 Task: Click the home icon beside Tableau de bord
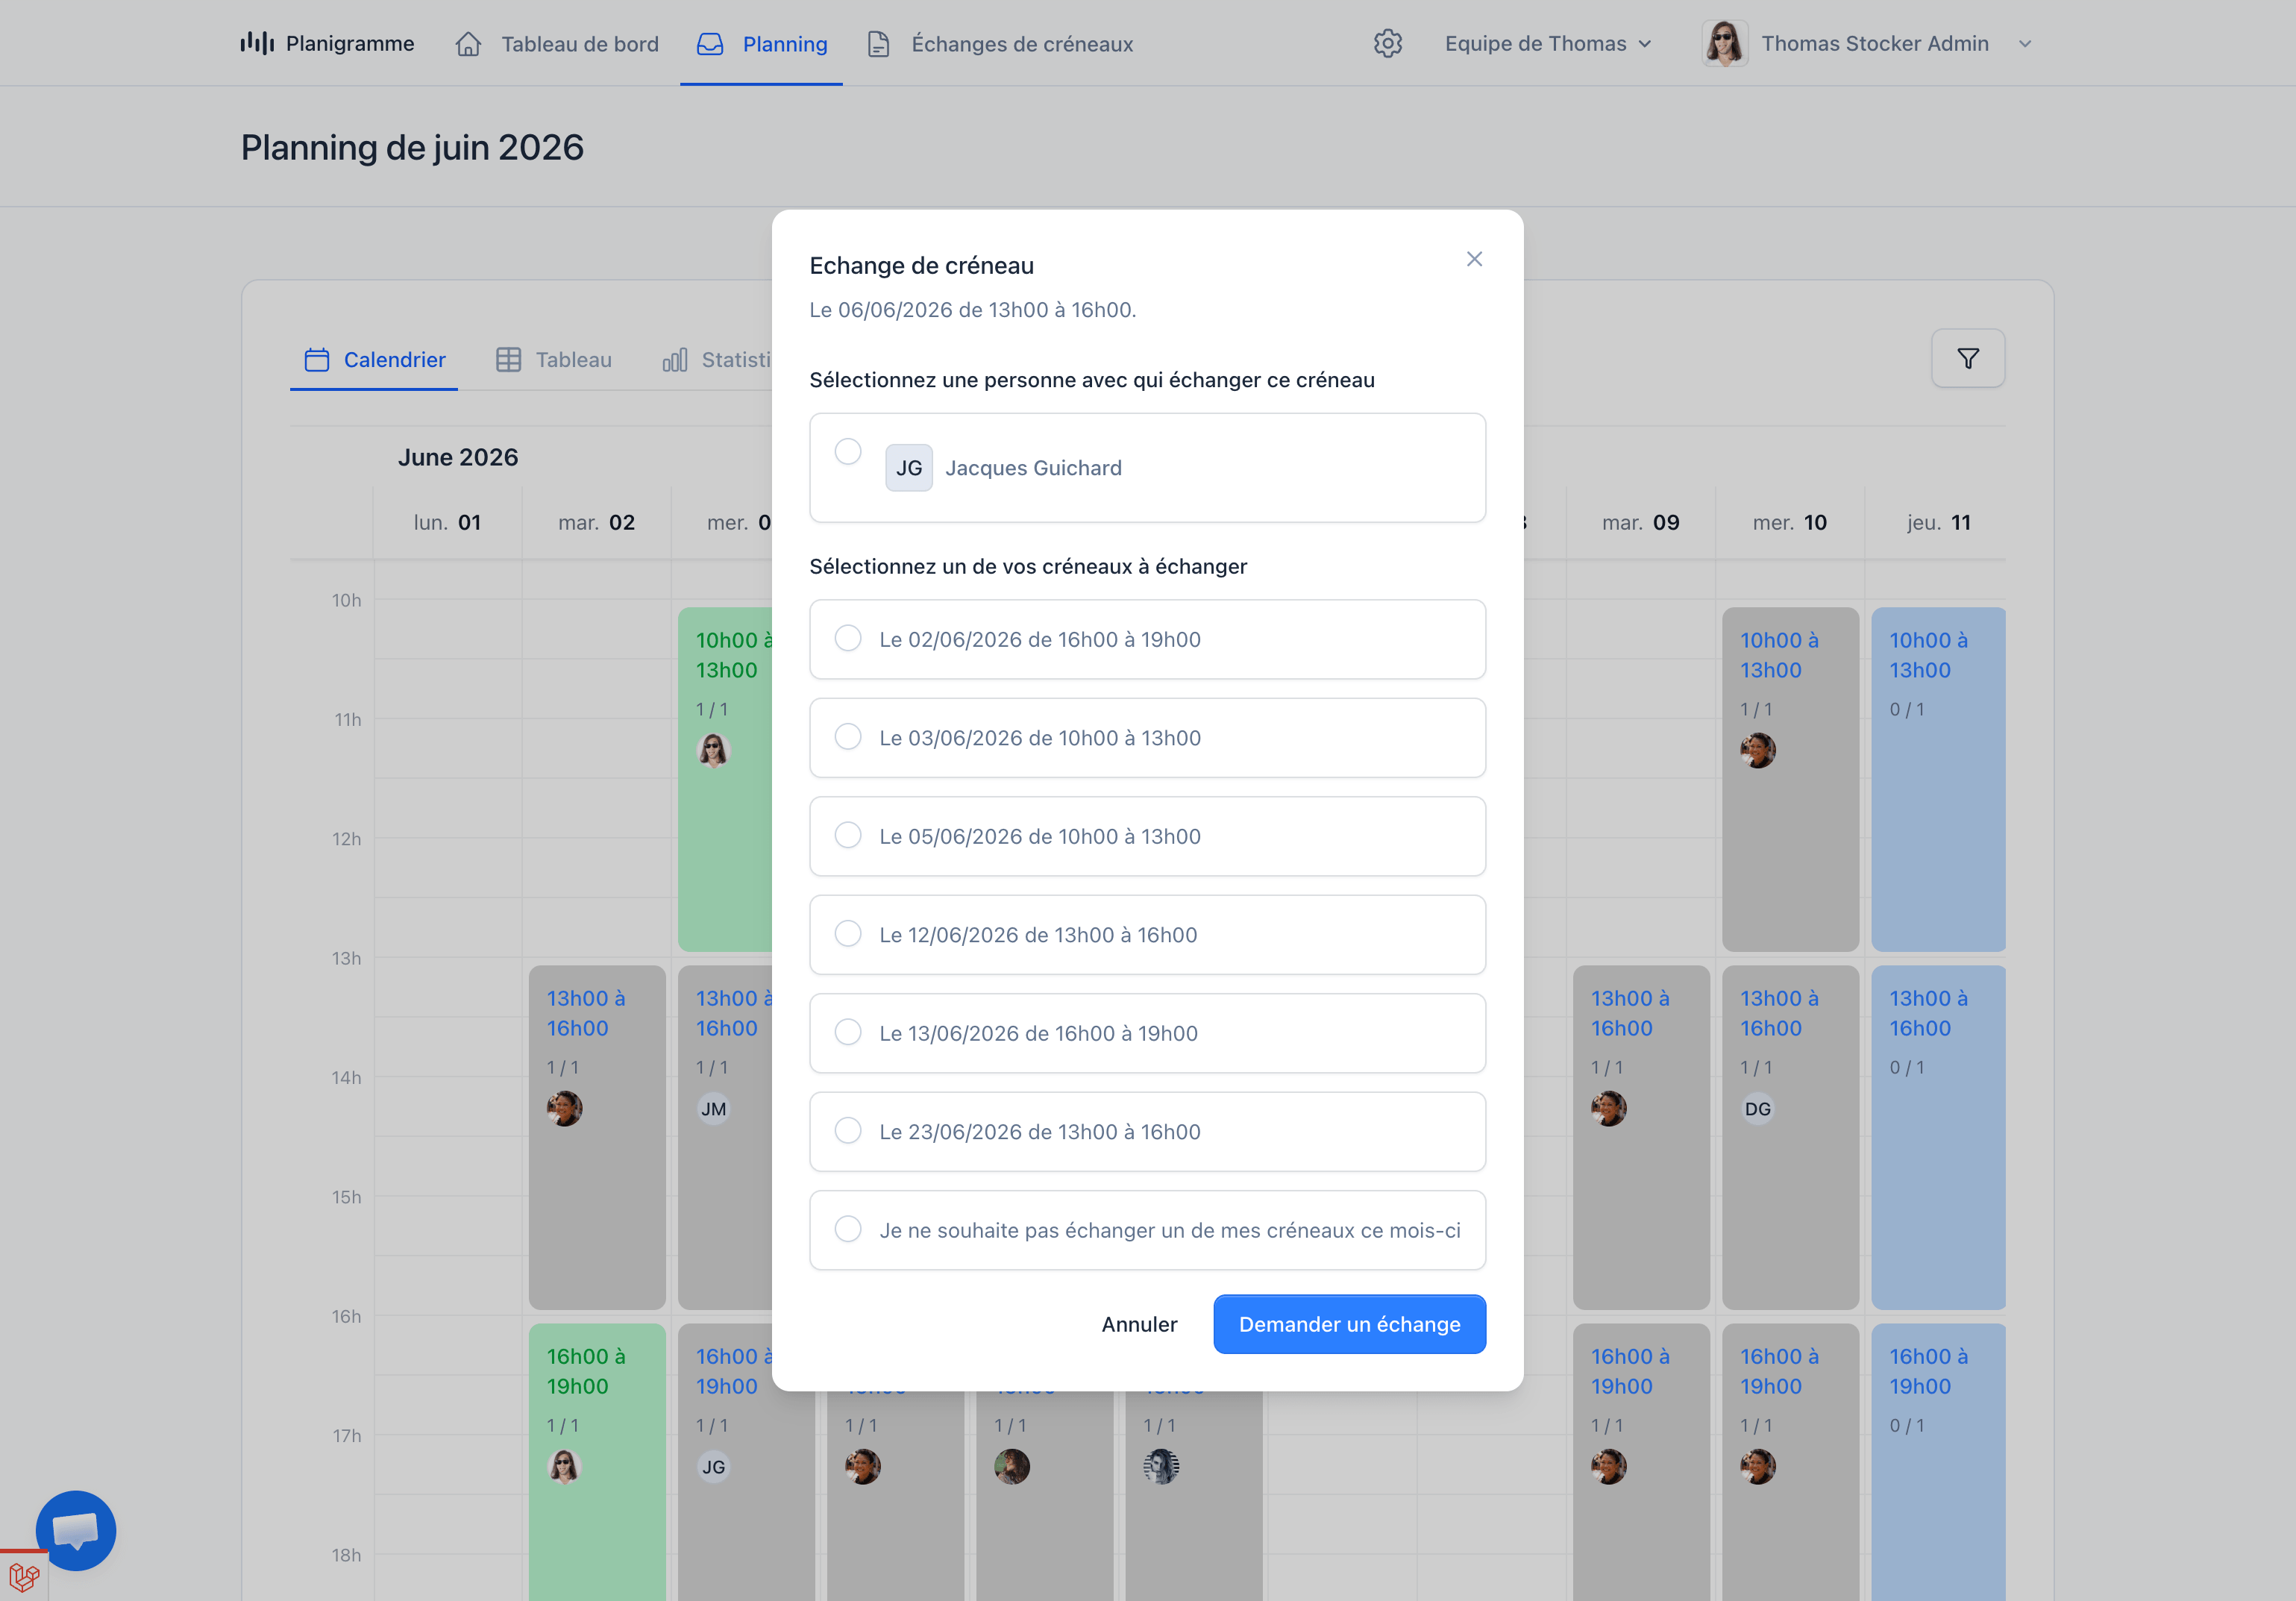(x=468, y=44)
